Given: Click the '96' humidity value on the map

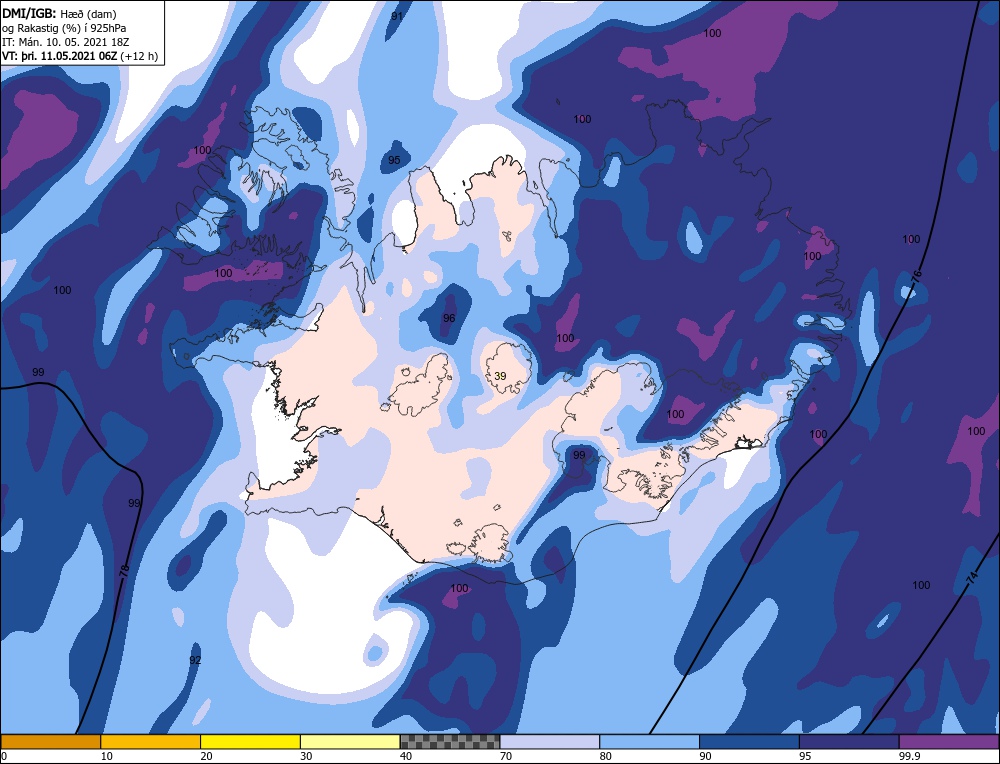Looking at the screenshot, I should [x=449, y=318].
